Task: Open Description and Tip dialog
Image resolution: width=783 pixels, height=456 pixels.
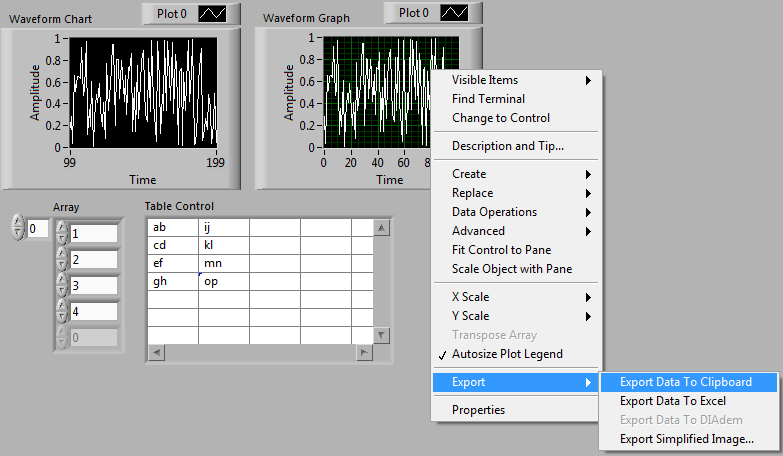Action: coord(516,146)
